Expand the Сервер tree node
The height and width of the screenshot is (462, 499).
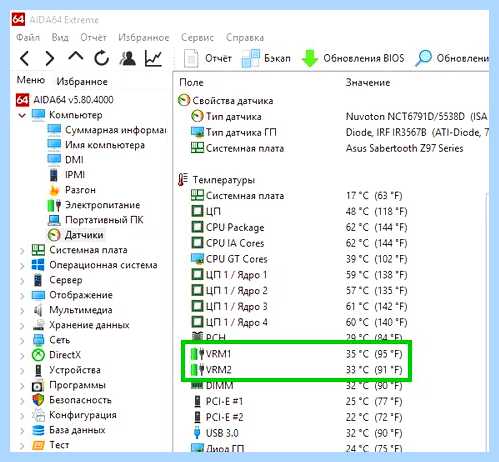[22, 281]
